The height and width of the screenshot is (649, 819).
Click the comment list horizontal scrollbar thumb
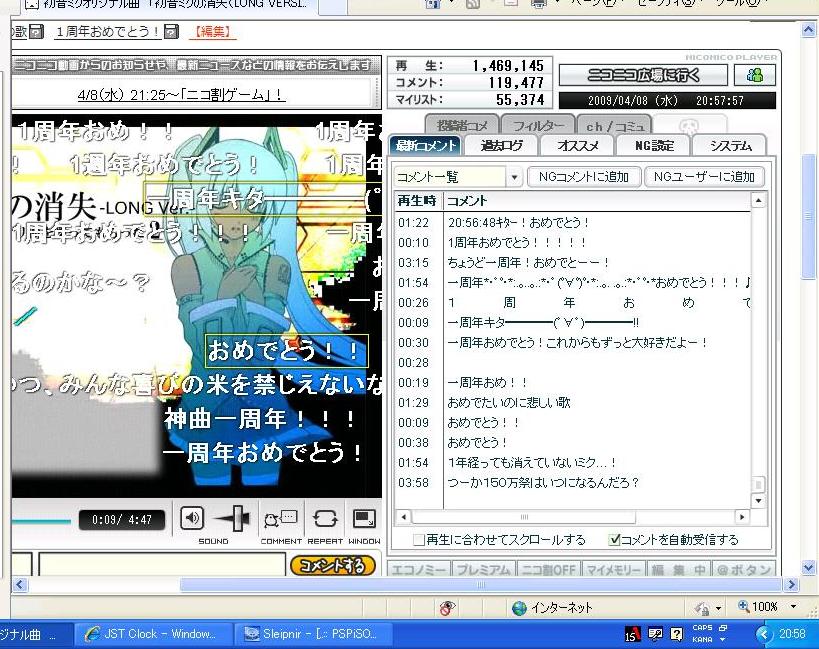(524, 517)
